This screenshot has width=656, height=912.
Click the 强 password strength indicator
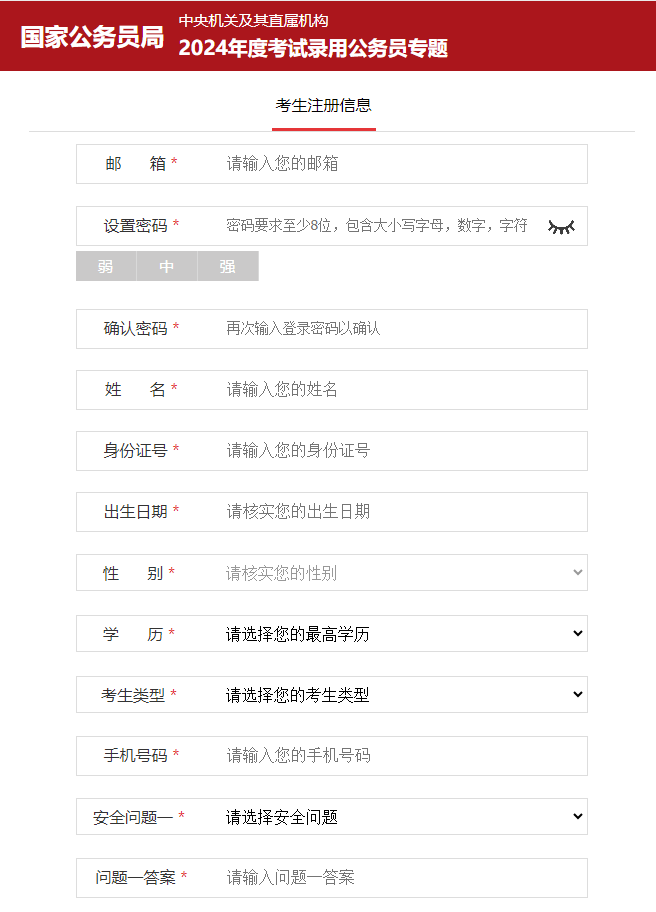228,266
